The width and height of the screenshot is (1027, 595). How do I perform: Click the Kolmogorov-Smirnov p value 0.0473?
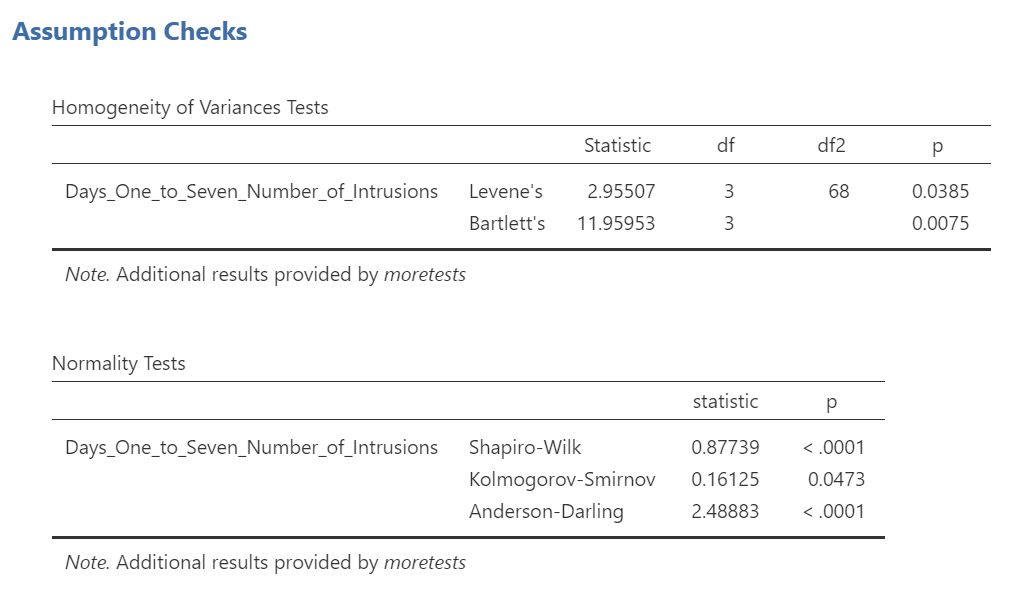click(836, 480)
